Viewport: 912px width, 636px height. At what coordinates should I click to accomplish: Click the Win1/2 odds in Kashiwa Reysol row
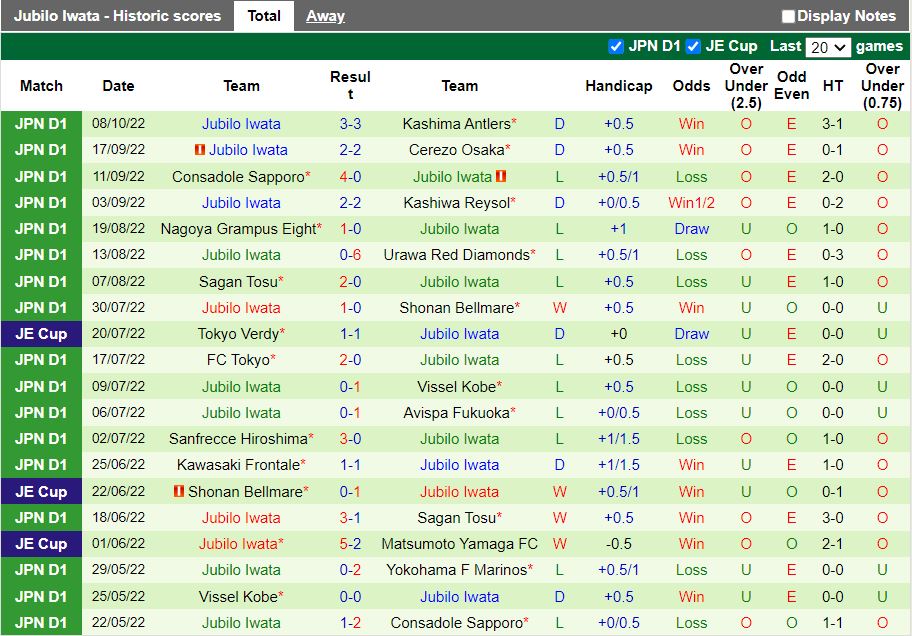(x=691, y=203)
